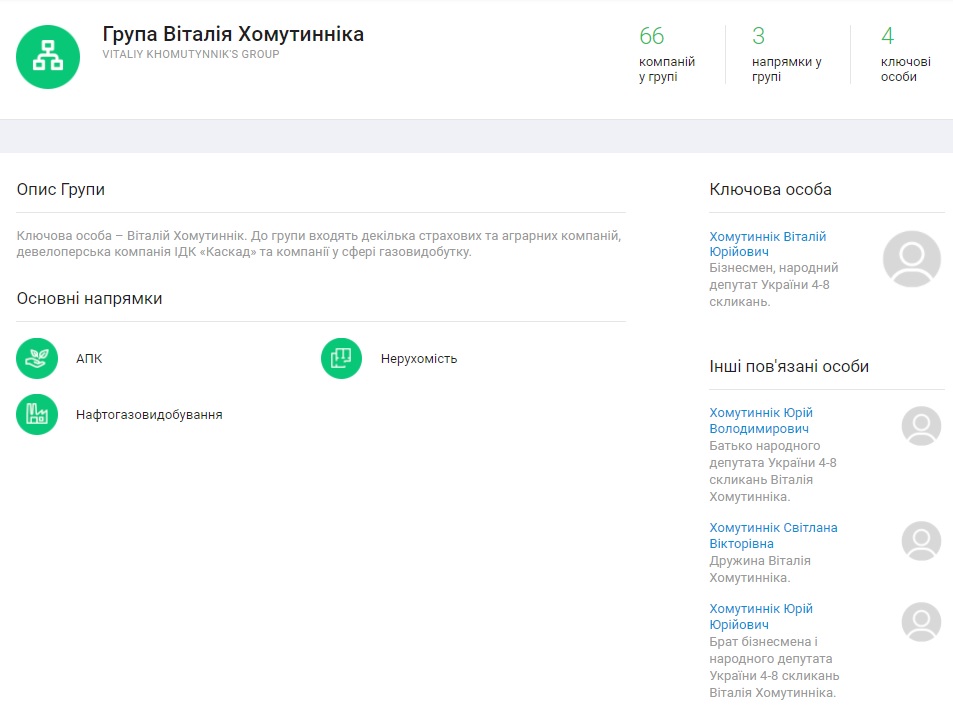Screen dimensions: 953x706
Task: Select the 3 напрямки у групі counter
Action: click(786, 54)
